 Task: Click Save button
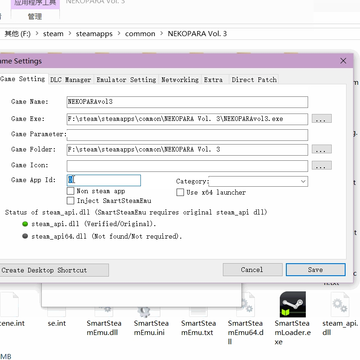tap(315, 270)
